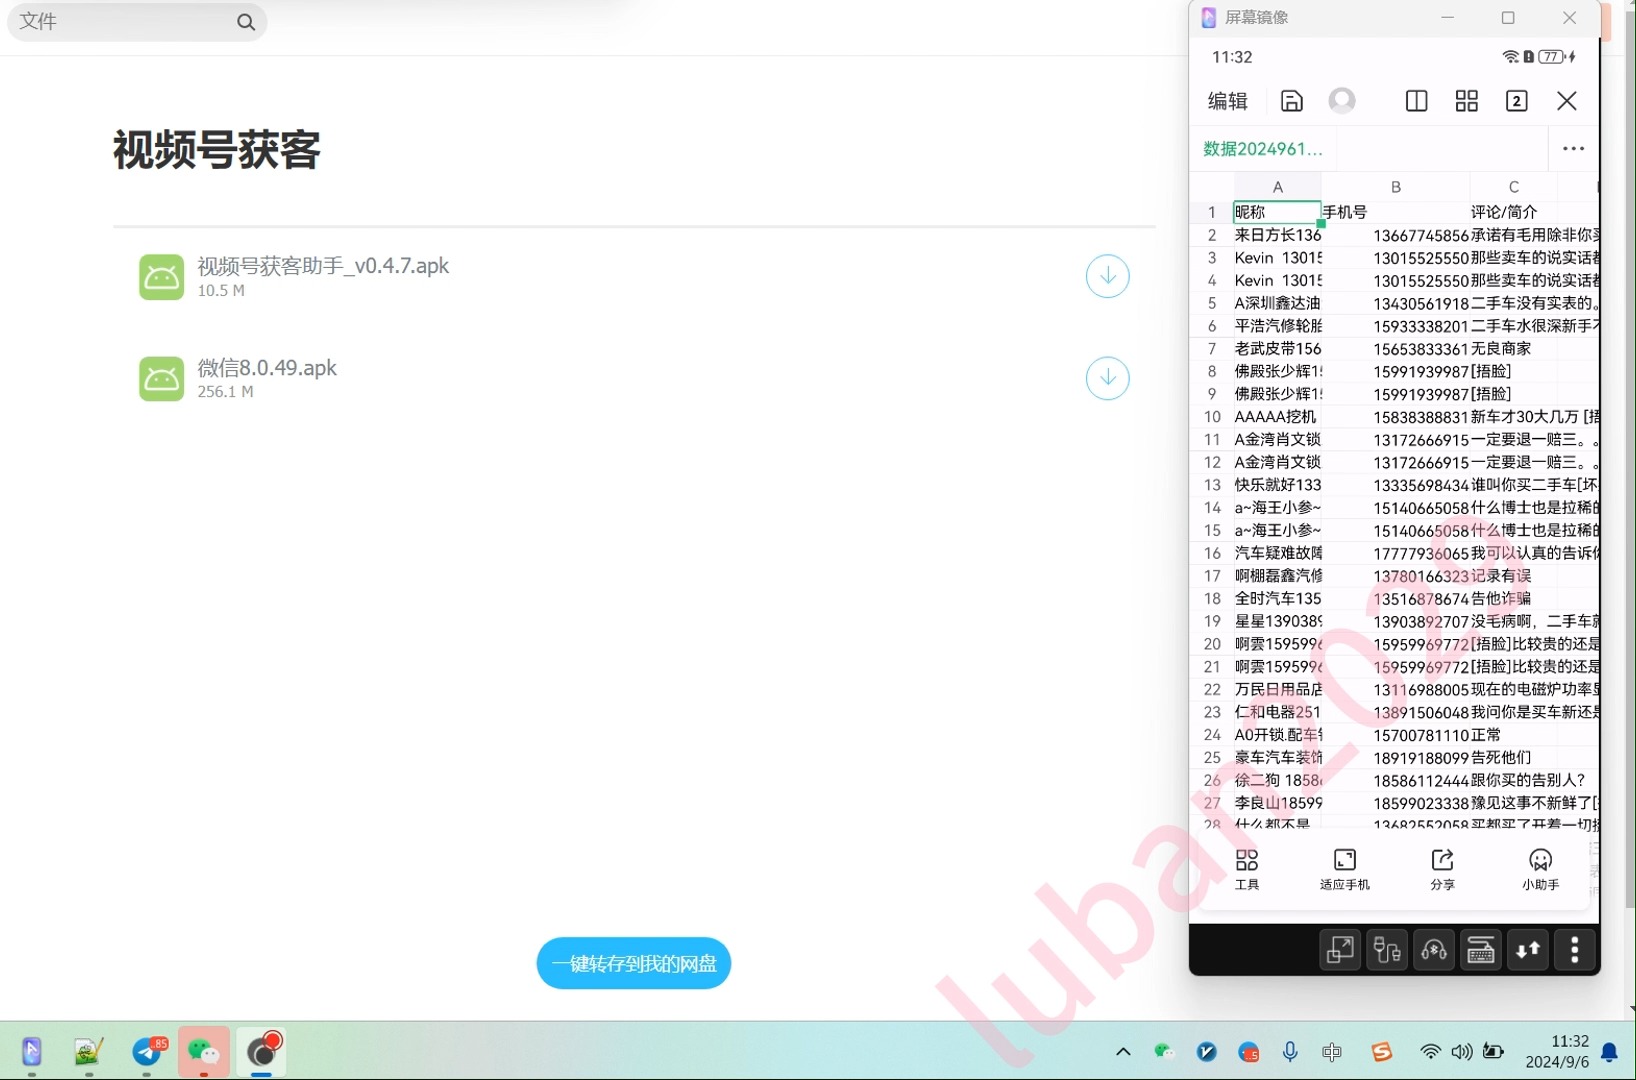The height and width of the screenshot is (1080, 1636).
Task: Select row number 10 header
Action: 1212,417
